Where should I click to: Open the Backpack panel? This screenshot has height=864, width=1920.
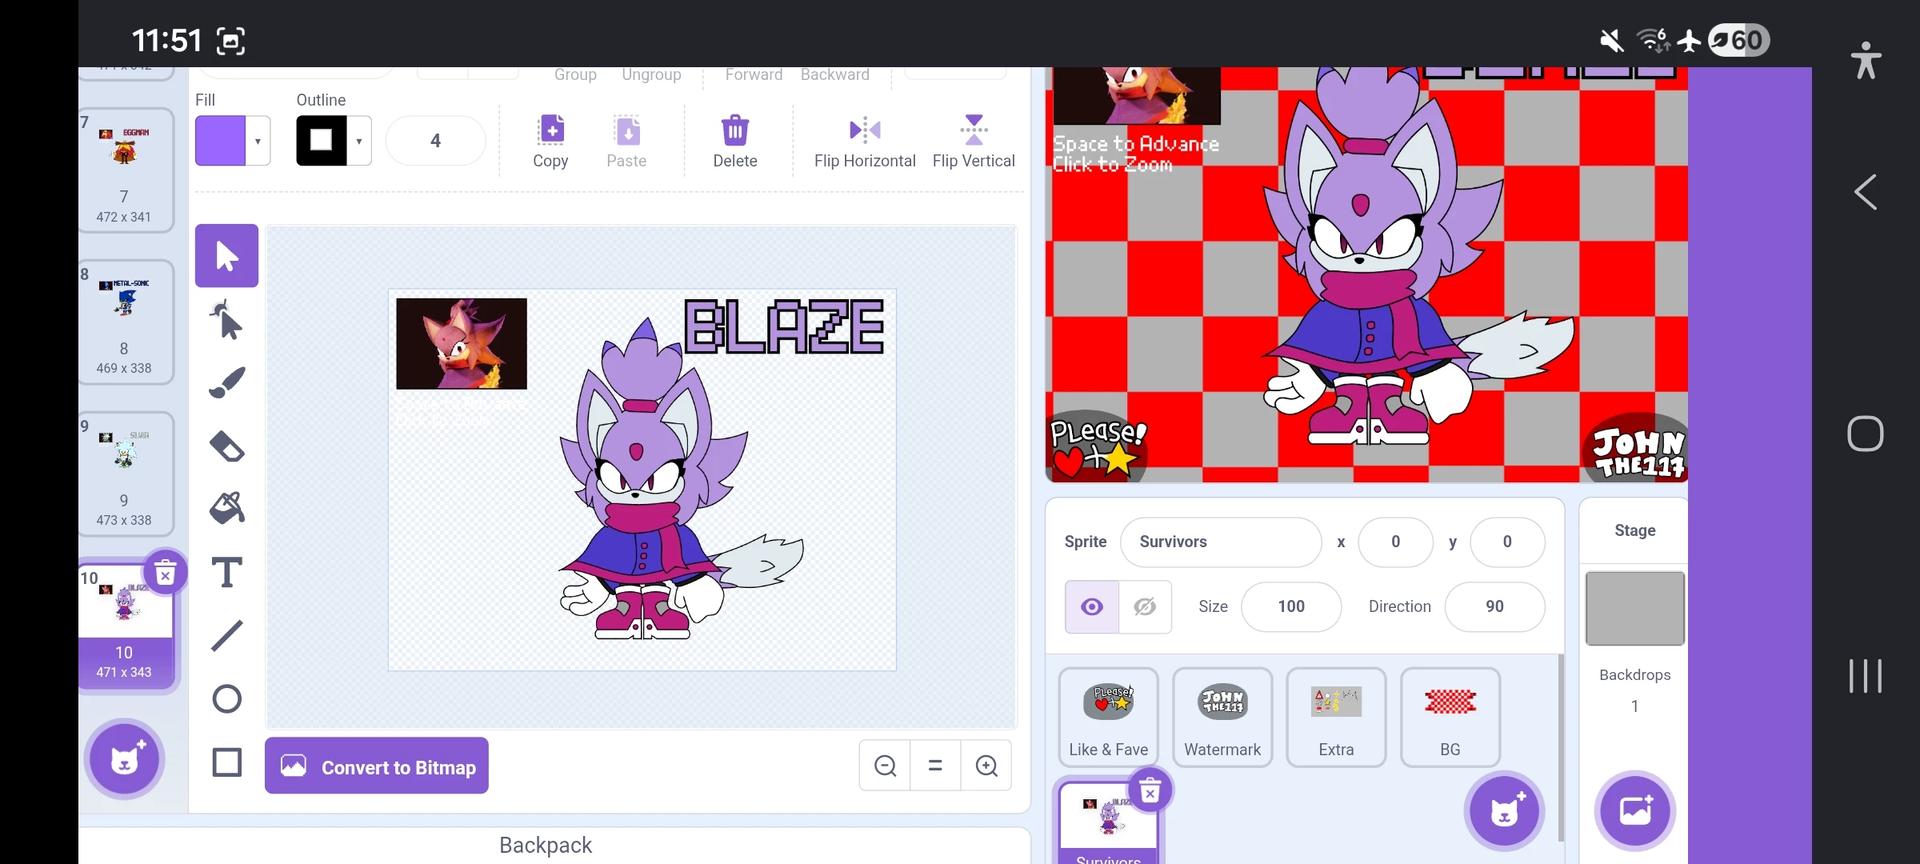point(546,846)
